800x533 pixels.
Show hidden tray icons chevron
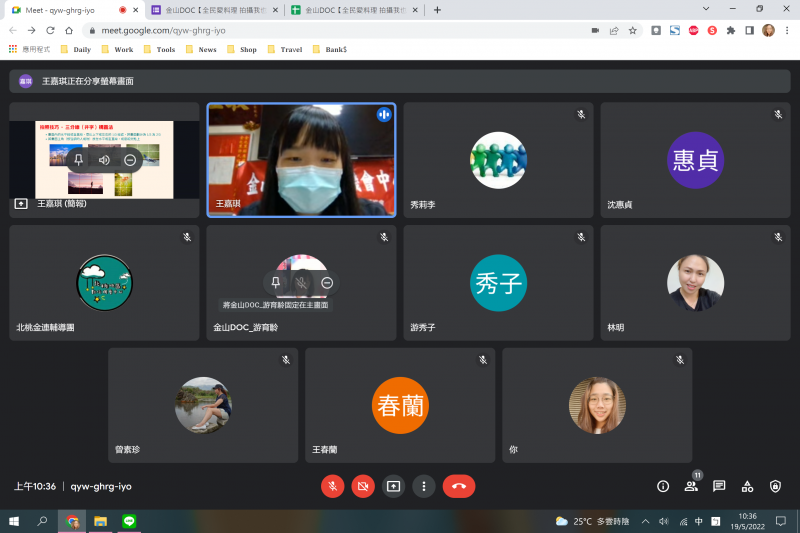pyautogui.click(x=645, y=521)
